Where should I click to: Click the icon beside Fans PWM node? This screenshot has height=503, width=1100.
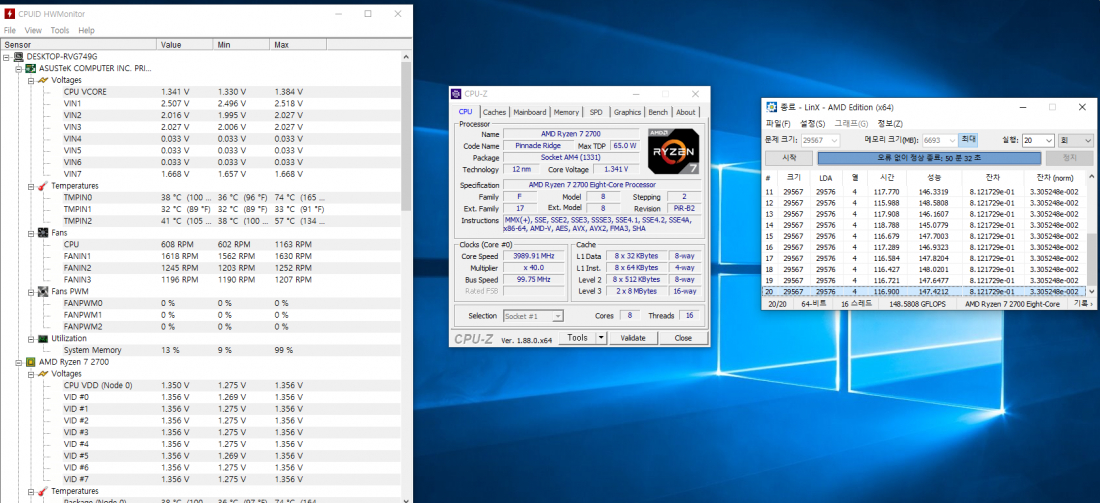point(43,291)
